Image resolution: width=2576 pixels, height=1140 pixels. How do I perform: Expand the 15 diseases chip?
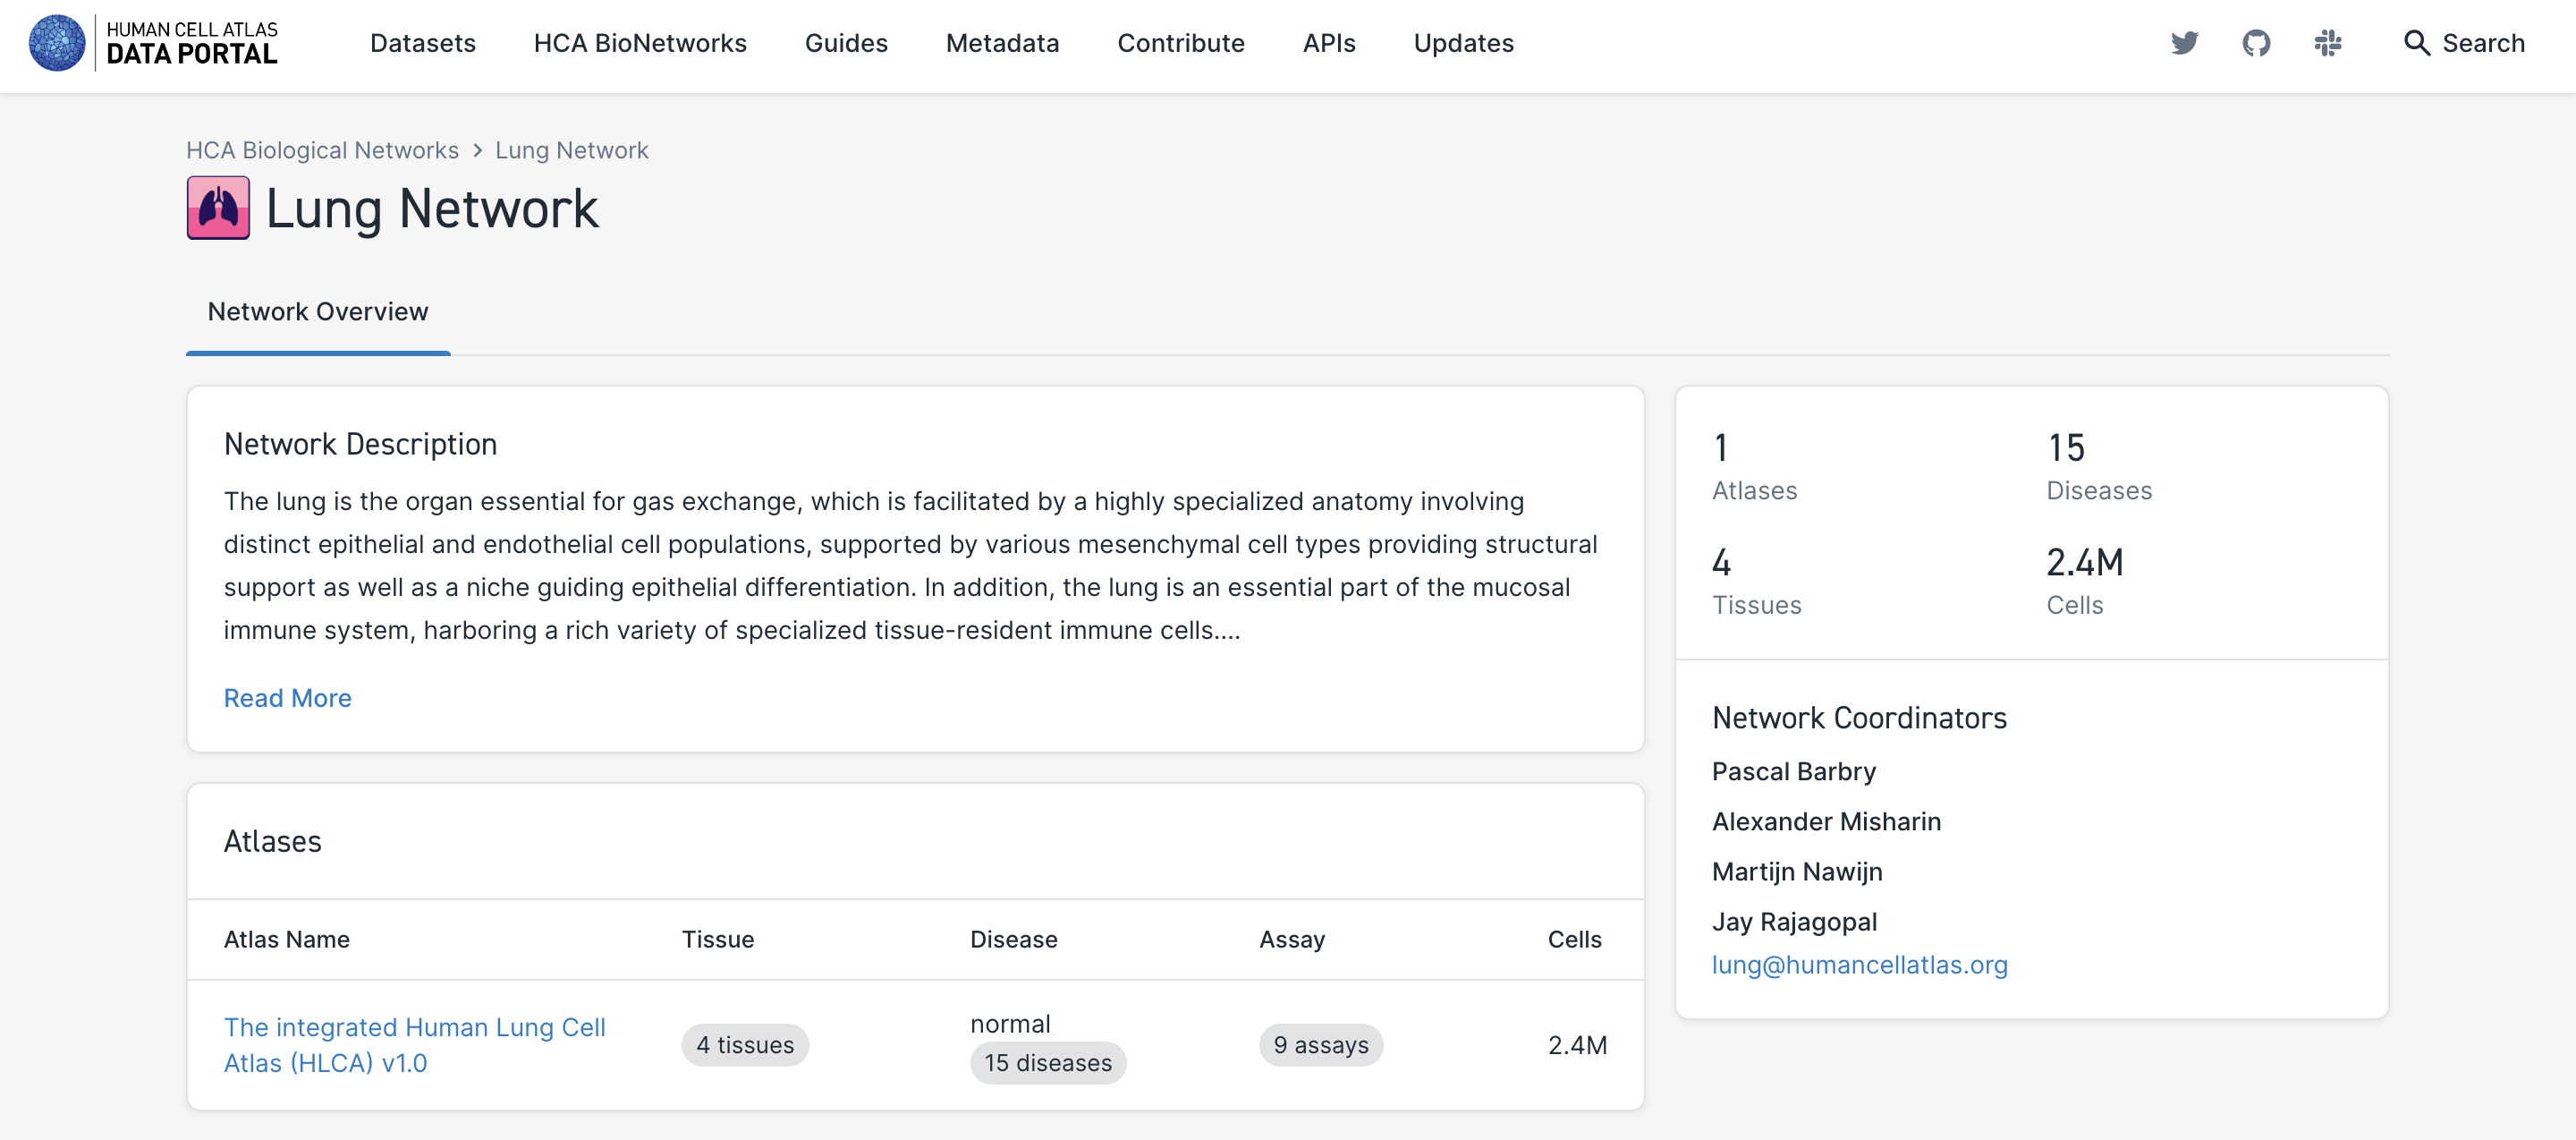[1047, 1063]
